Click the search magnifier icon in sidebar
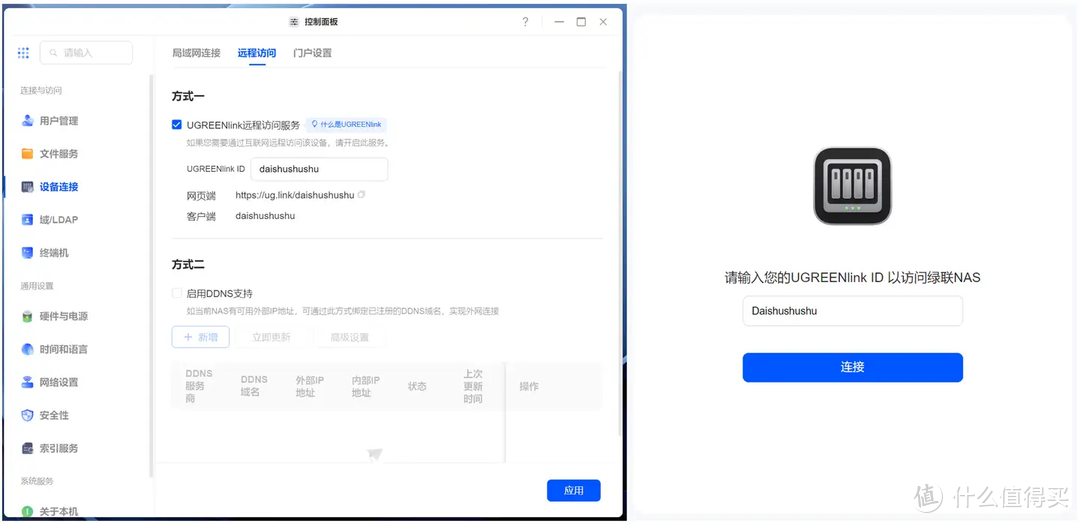 click(54, 52)
